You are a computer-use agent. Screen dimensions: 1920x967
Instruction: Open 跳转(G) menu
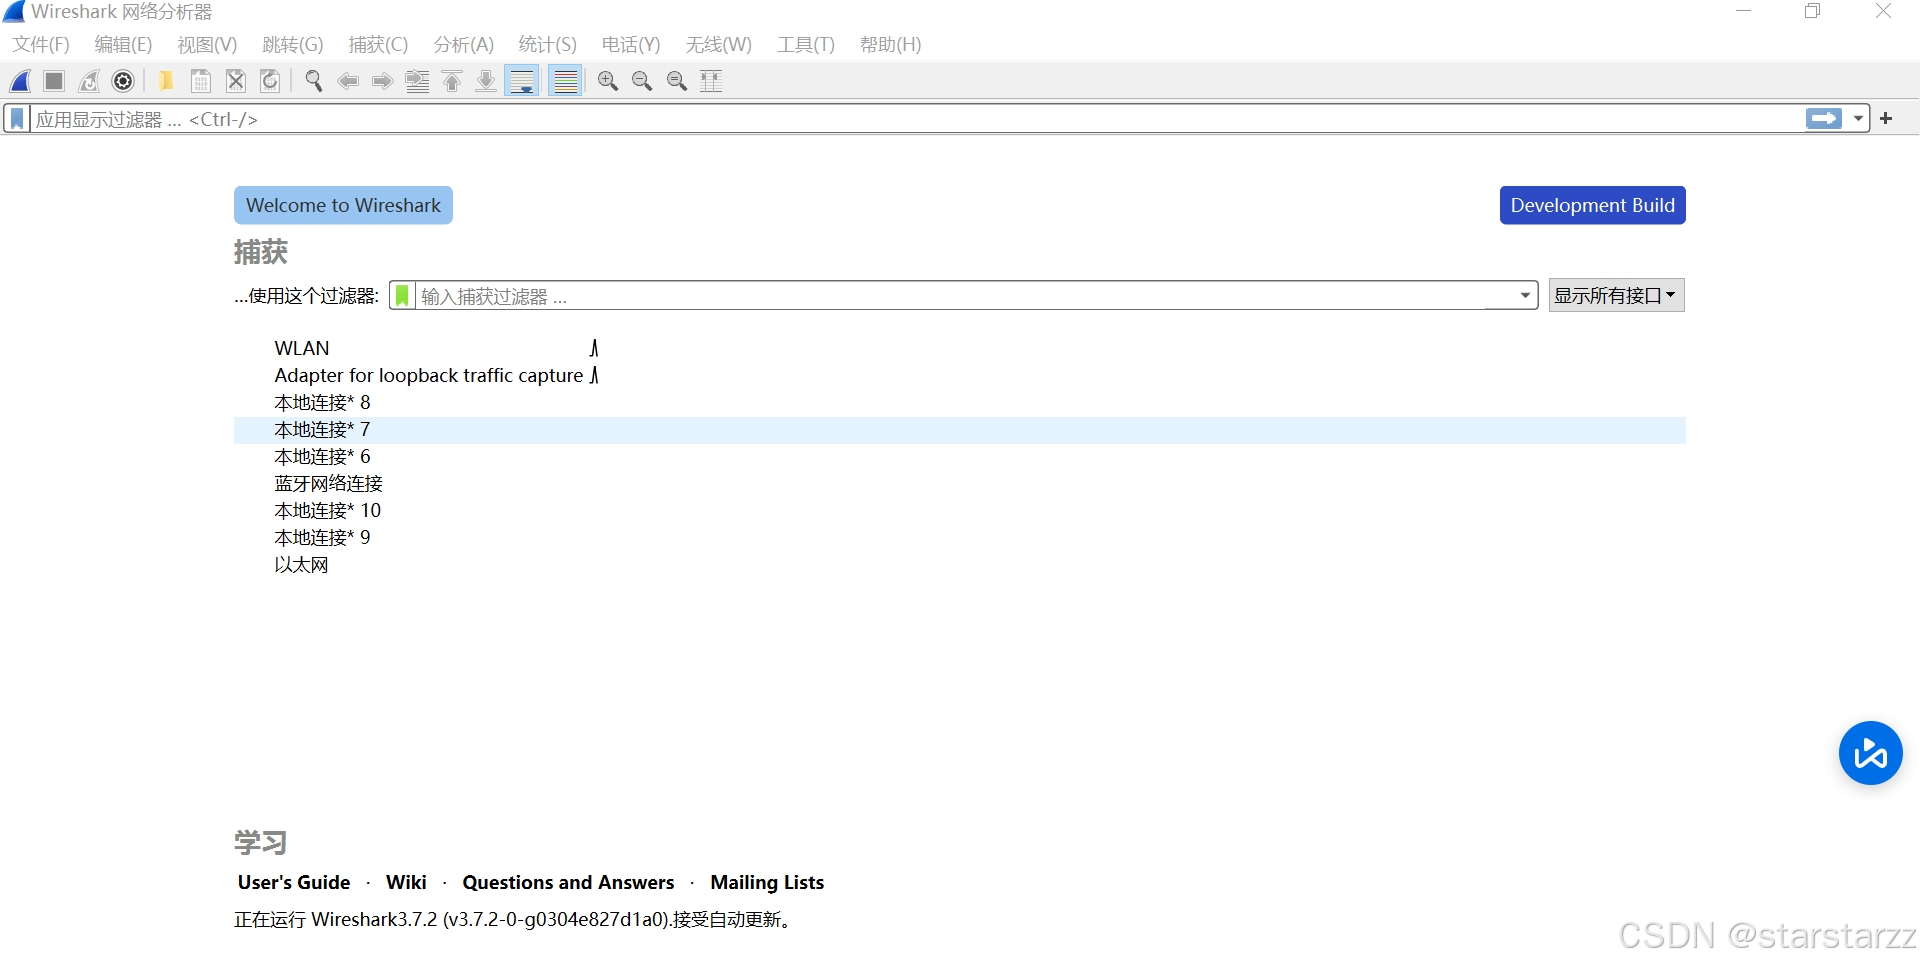293,45
